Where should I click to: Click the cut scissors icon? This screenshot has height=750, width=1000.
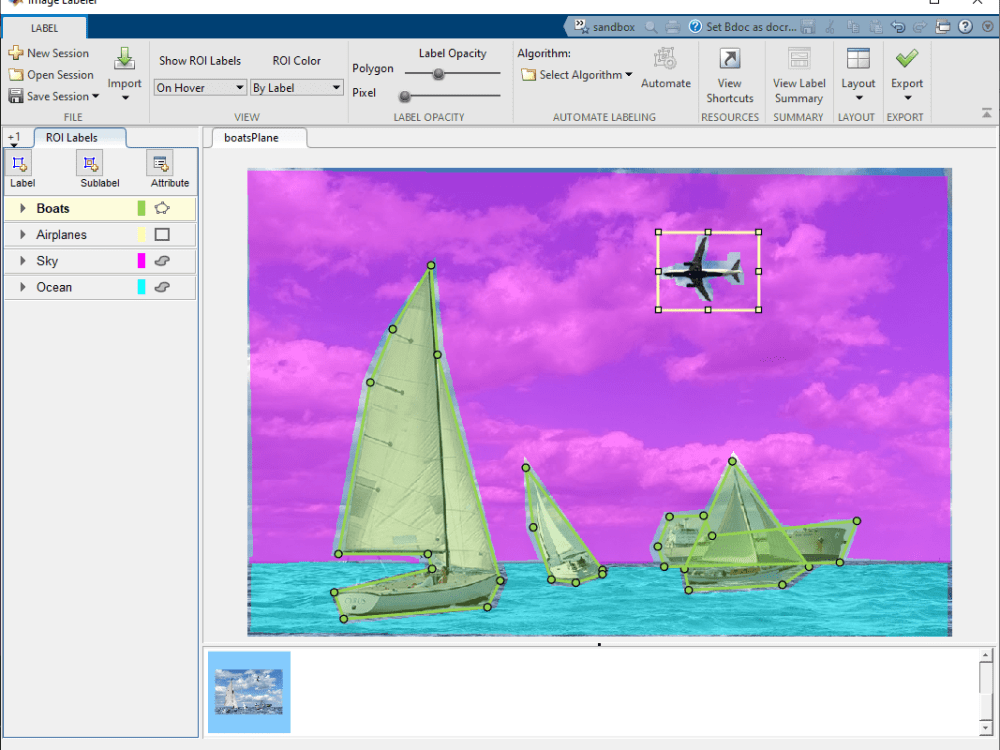tap(830, 27)
